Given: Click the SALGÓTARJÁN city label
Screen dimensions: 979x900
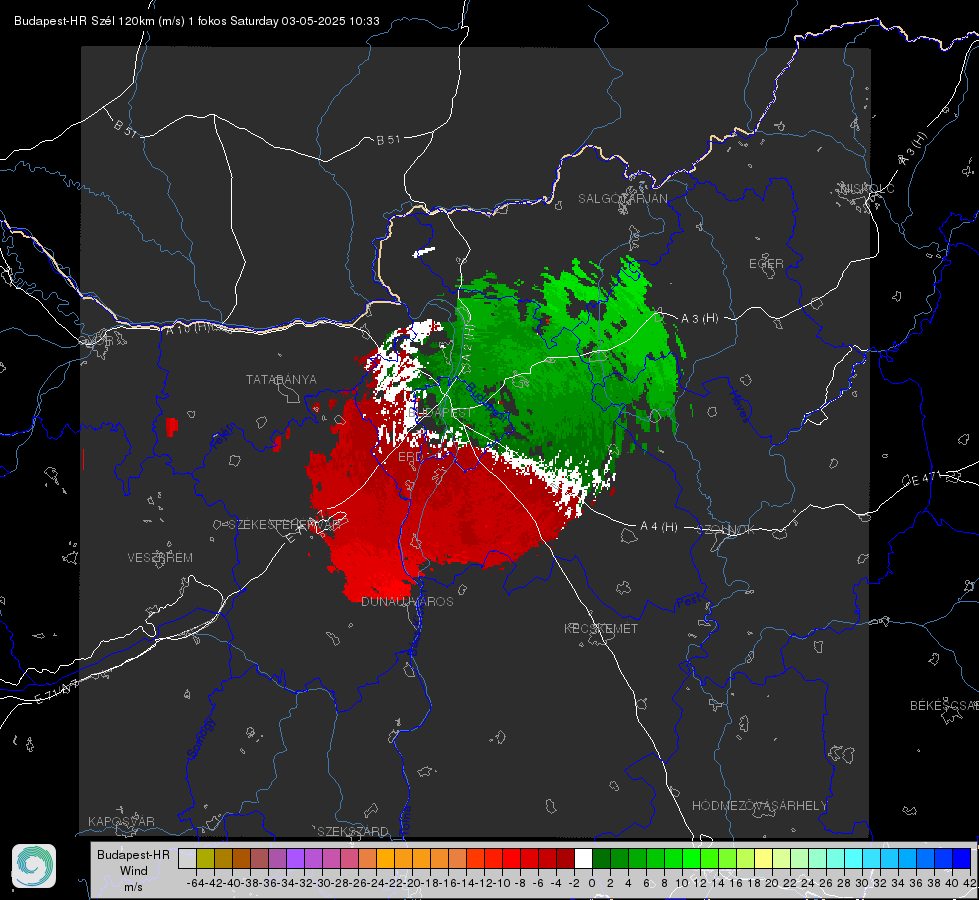Looking at the screenshot, I should 622,199.
